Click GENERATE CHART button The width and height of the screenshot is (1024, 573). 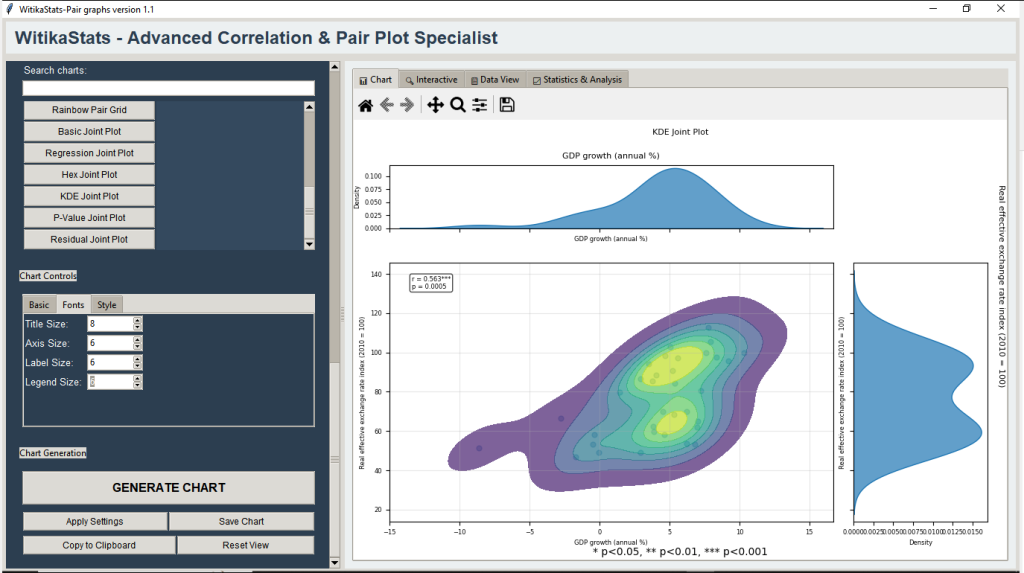(x=168, y=487)
